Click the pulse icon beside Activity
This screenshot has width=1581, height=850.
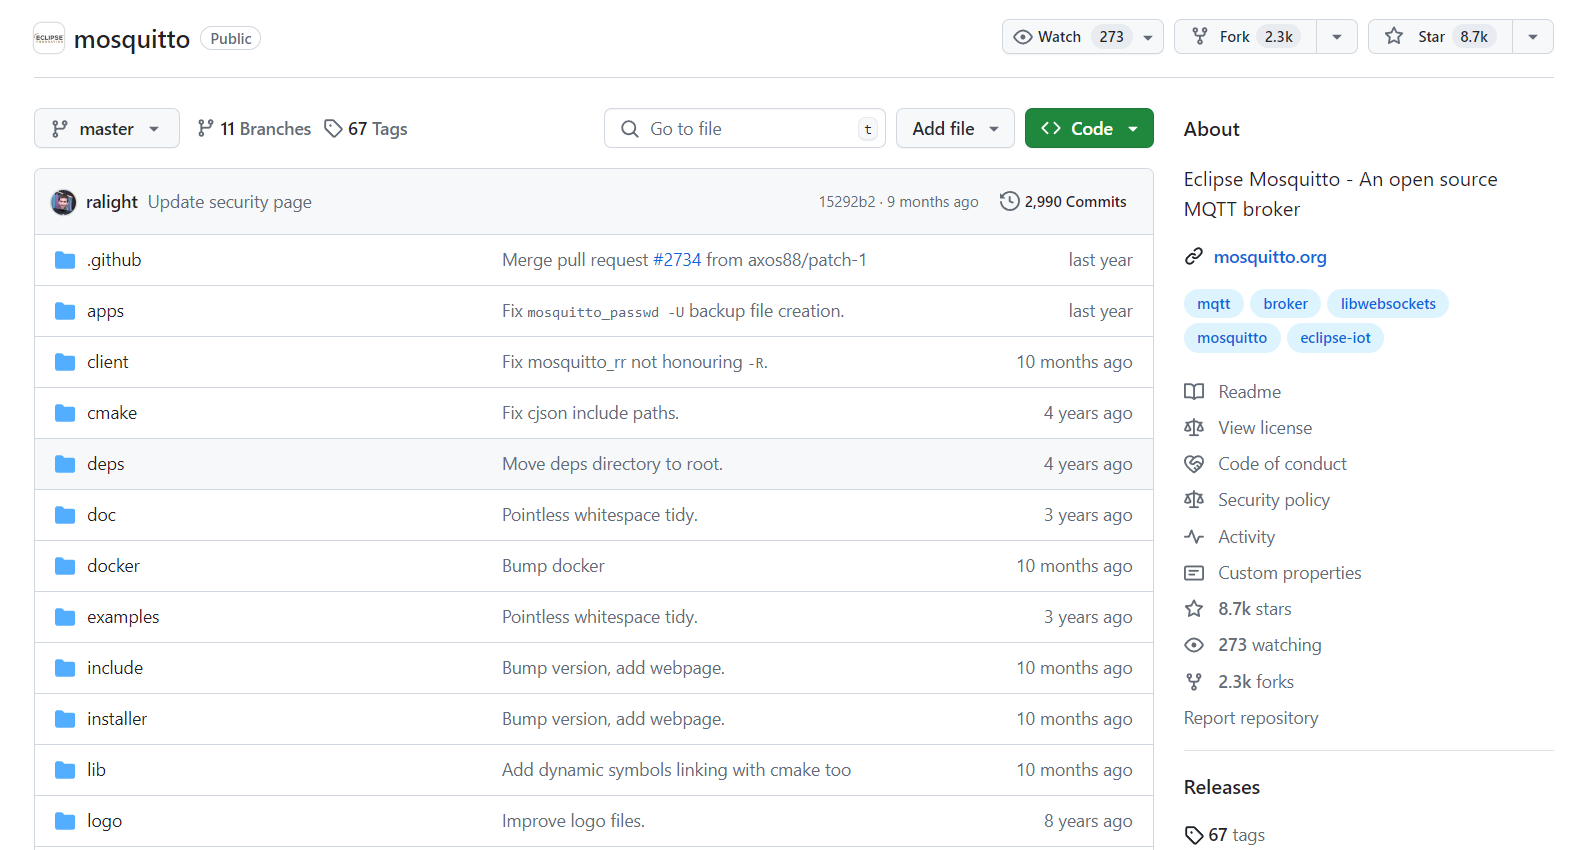tap(1194, 537)
